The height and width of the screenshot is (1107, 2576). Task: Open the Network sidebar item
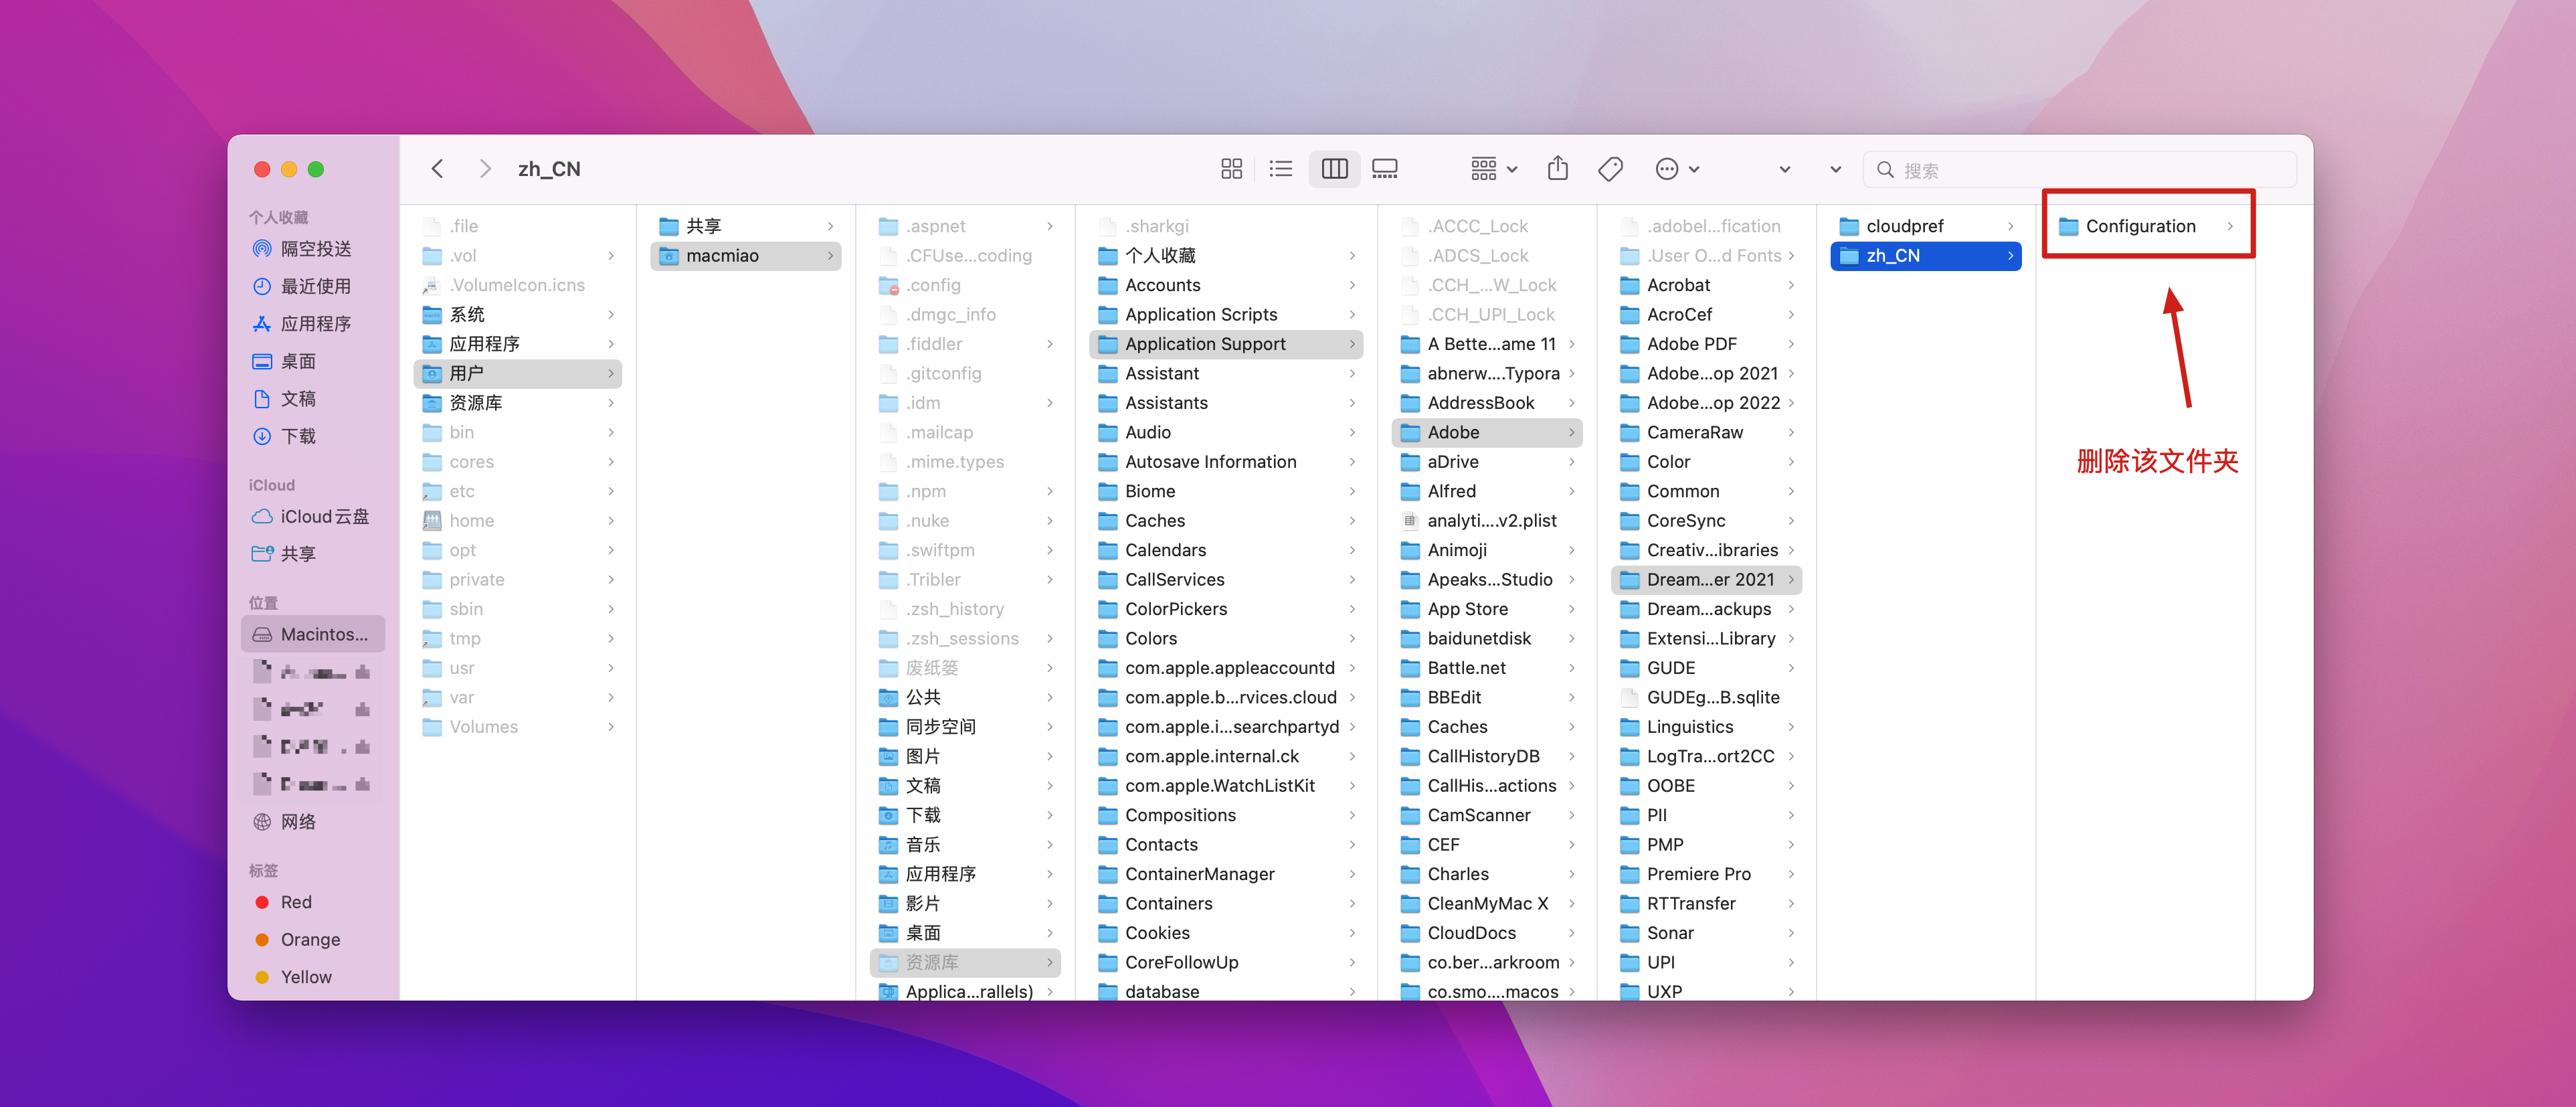point(298,822)
